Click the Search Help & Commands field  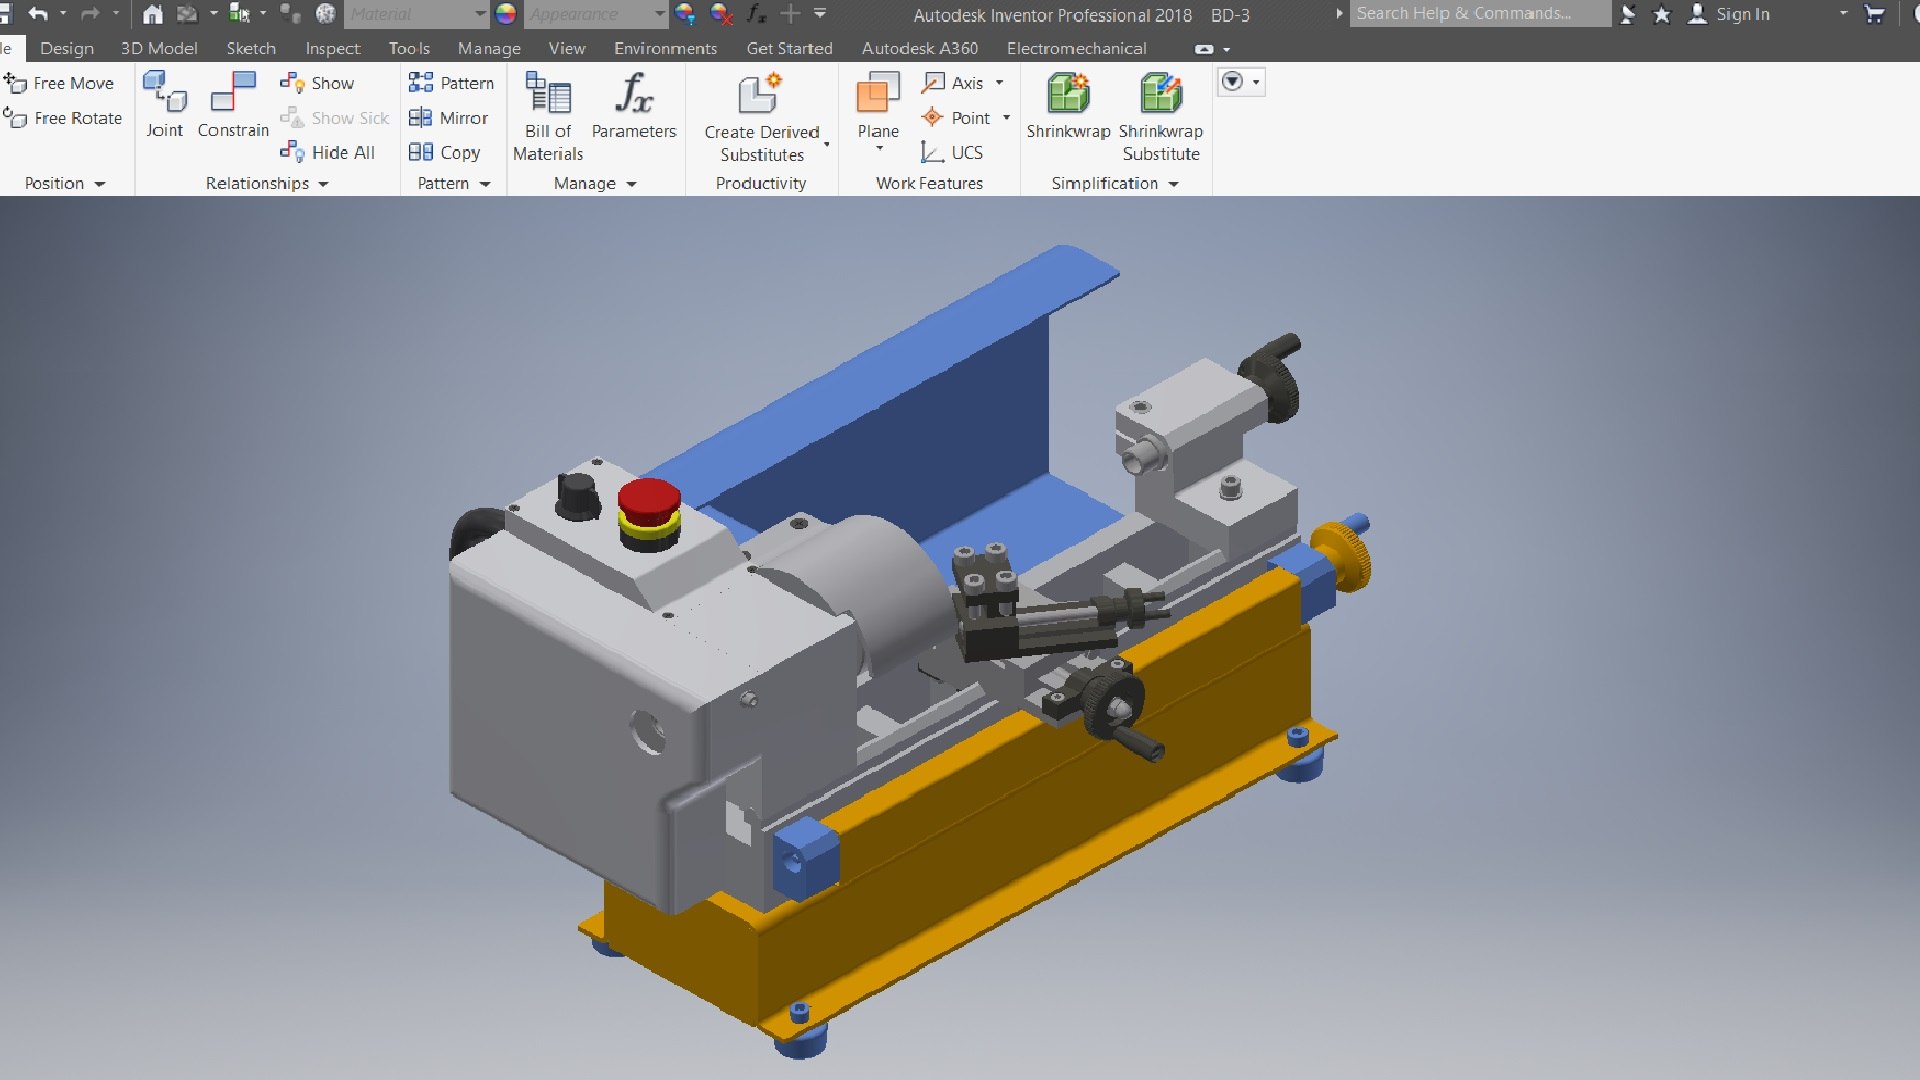click(1480, 13)
